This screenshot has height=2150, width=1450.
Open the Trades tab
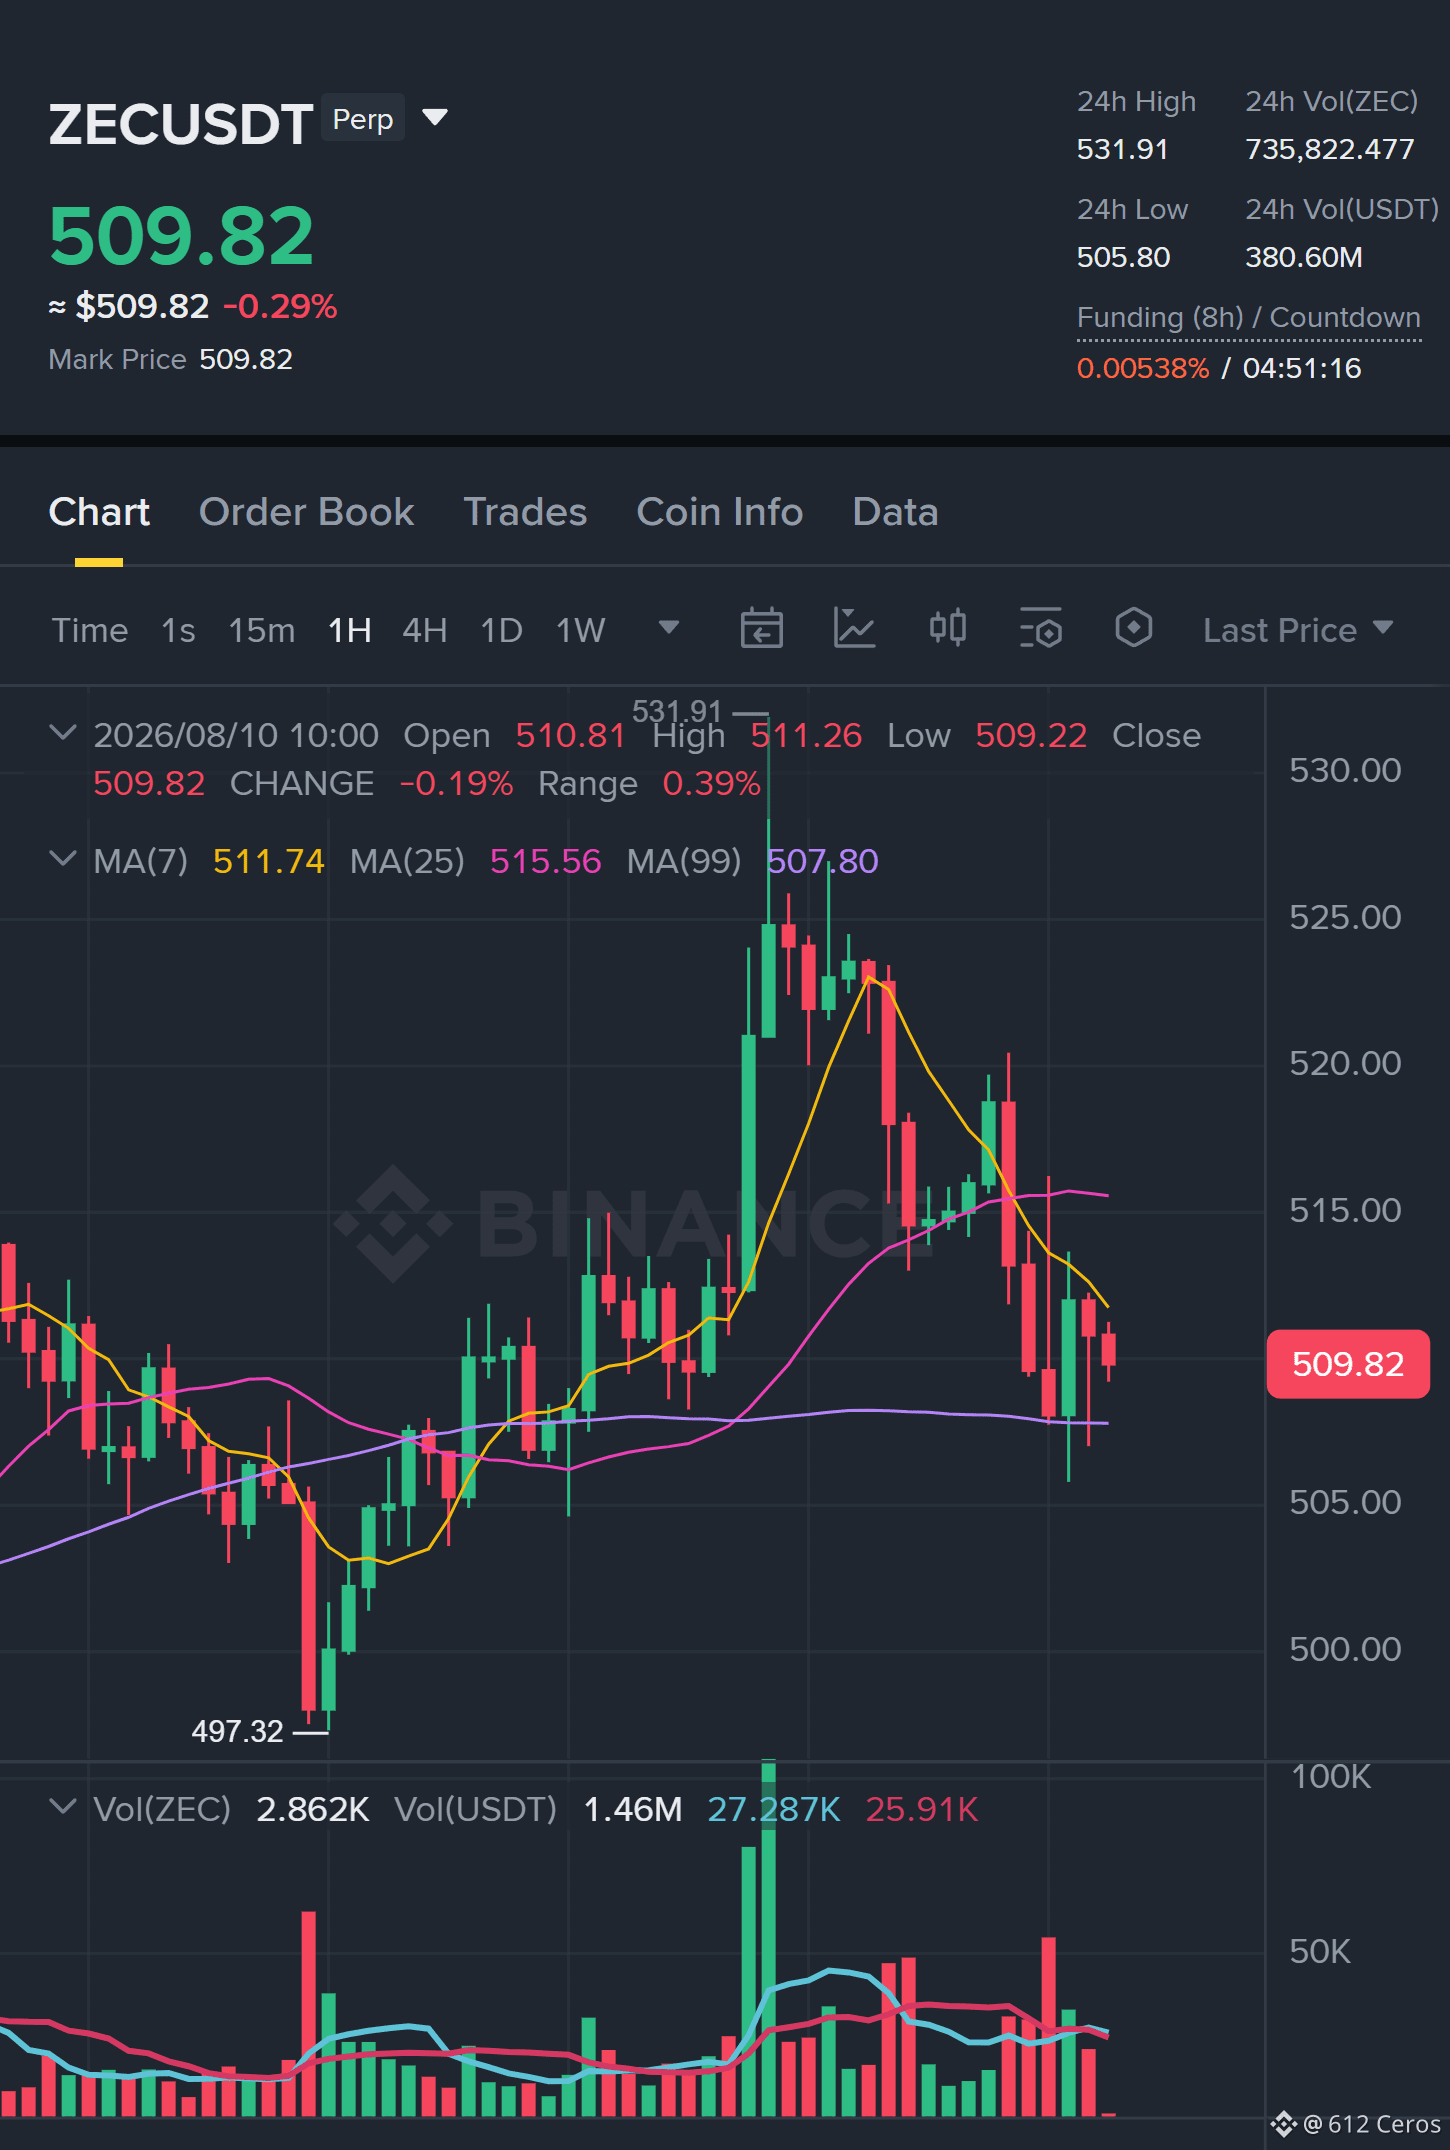coord(525,512)
